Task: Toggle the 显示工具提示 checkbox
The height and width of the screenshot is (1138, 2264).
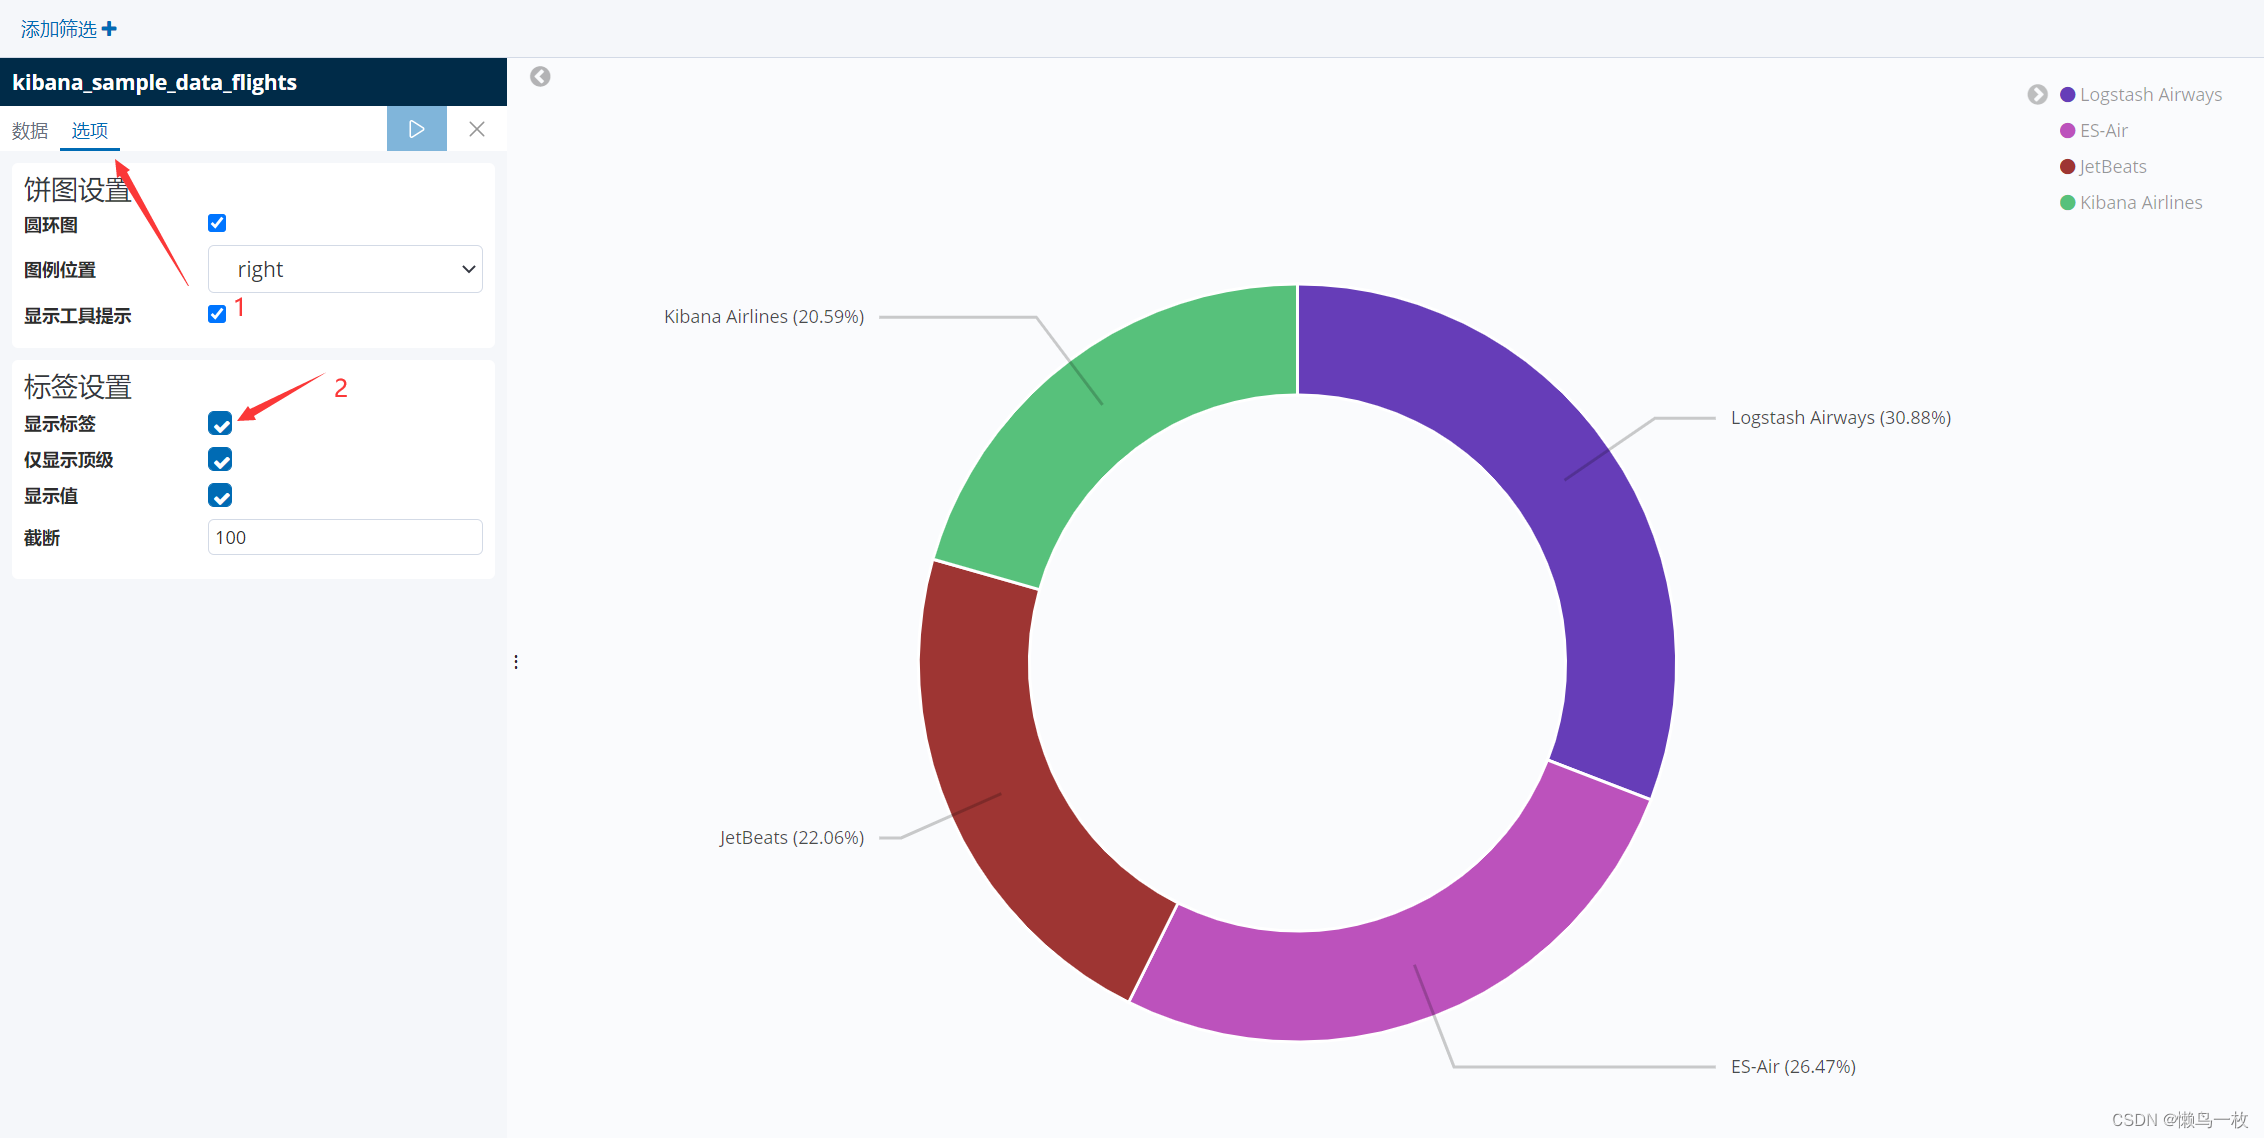Action: [217, 314]
